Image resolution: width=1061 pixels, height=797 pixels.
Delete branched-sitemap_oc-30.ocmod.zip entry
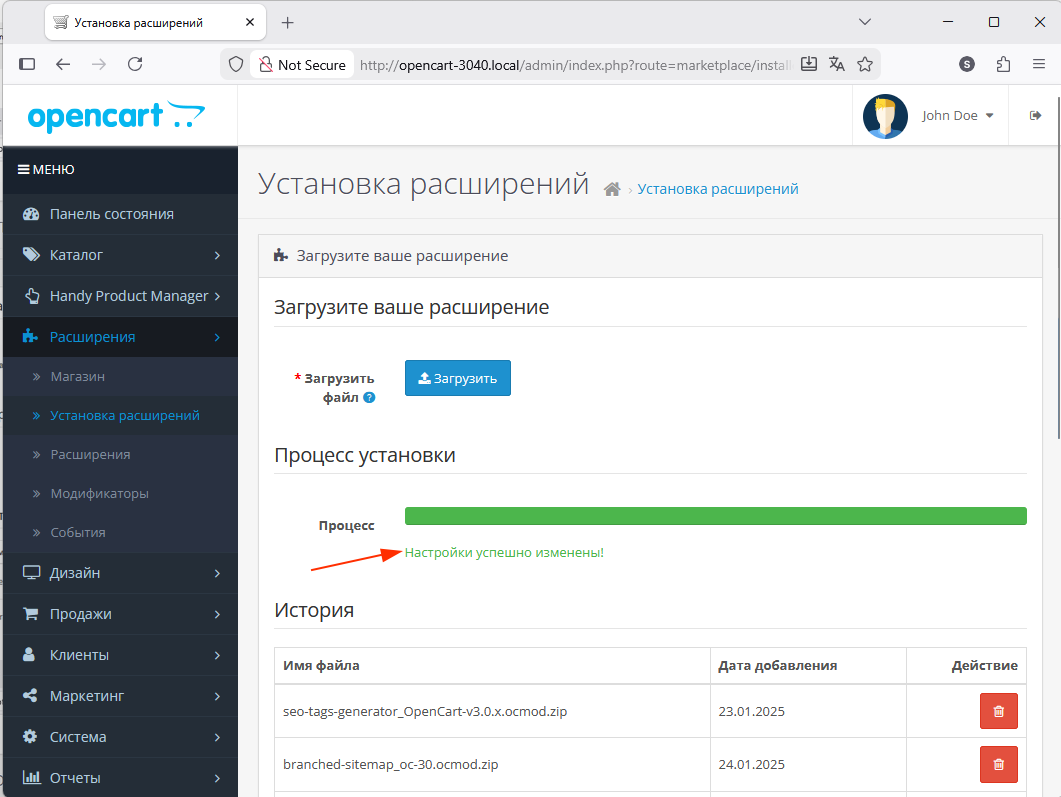pos(998,764)
